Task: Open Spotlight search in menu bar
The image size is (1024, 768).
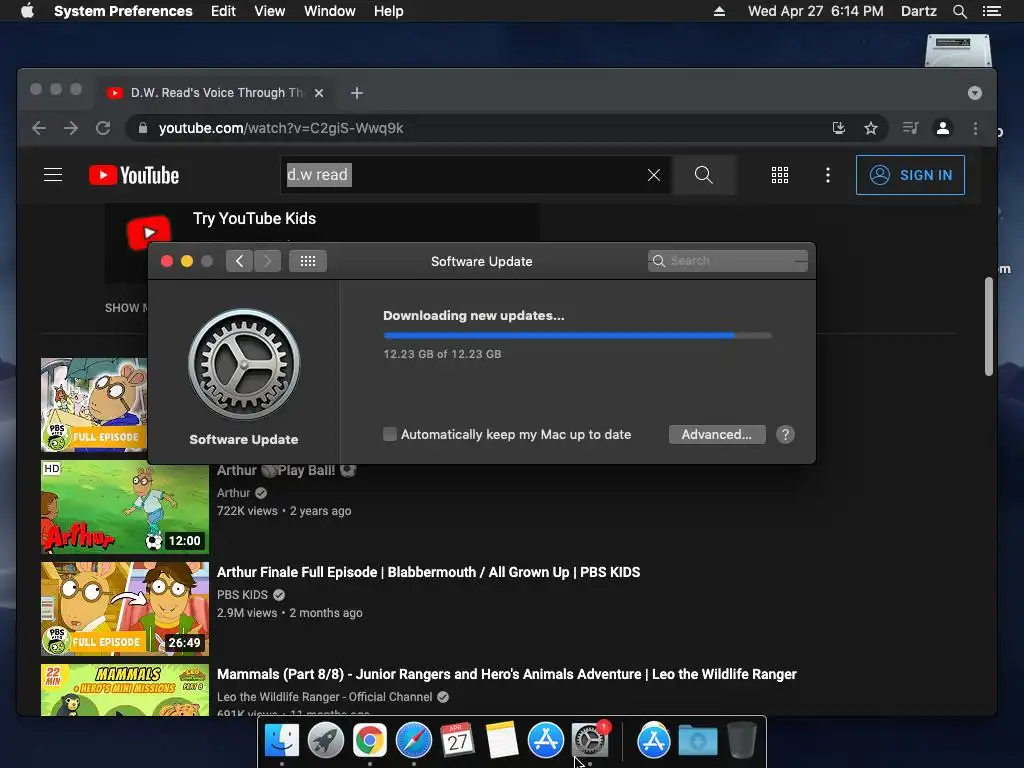Action: pos(959,11)
